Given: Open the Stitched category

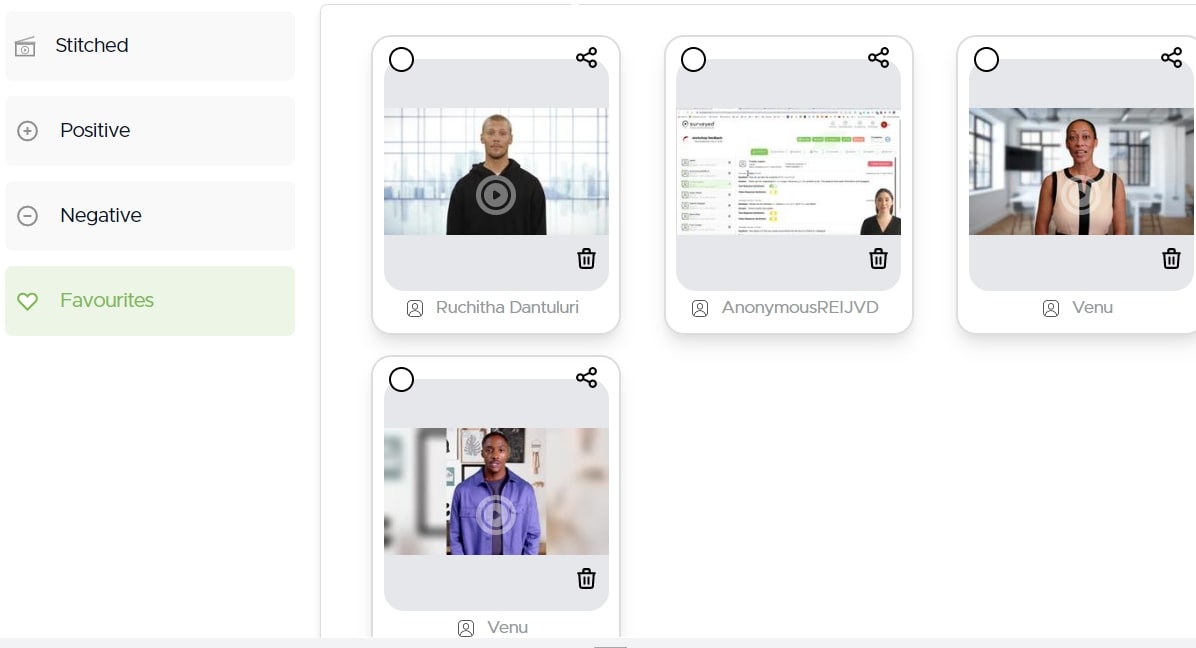Looking at the screenshot, I should (150, 46).
